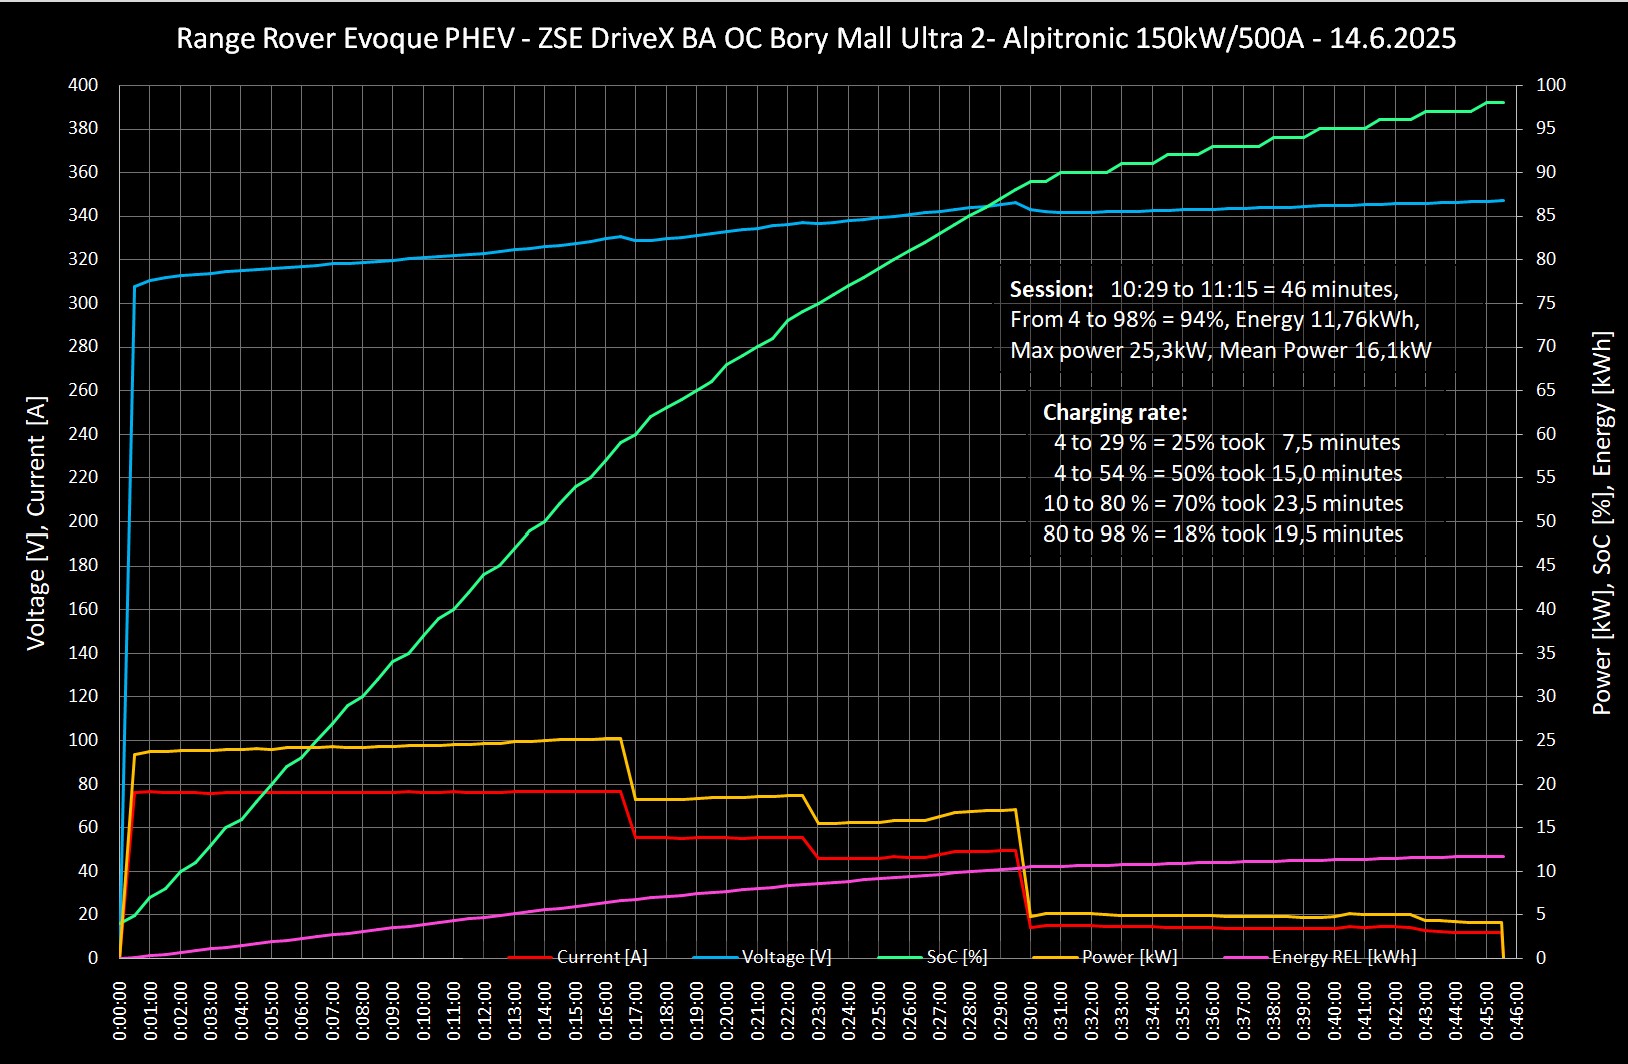Click the green legend line for SoC
The width and height of the screenshot is (1628, 1064).
[900, 958]
